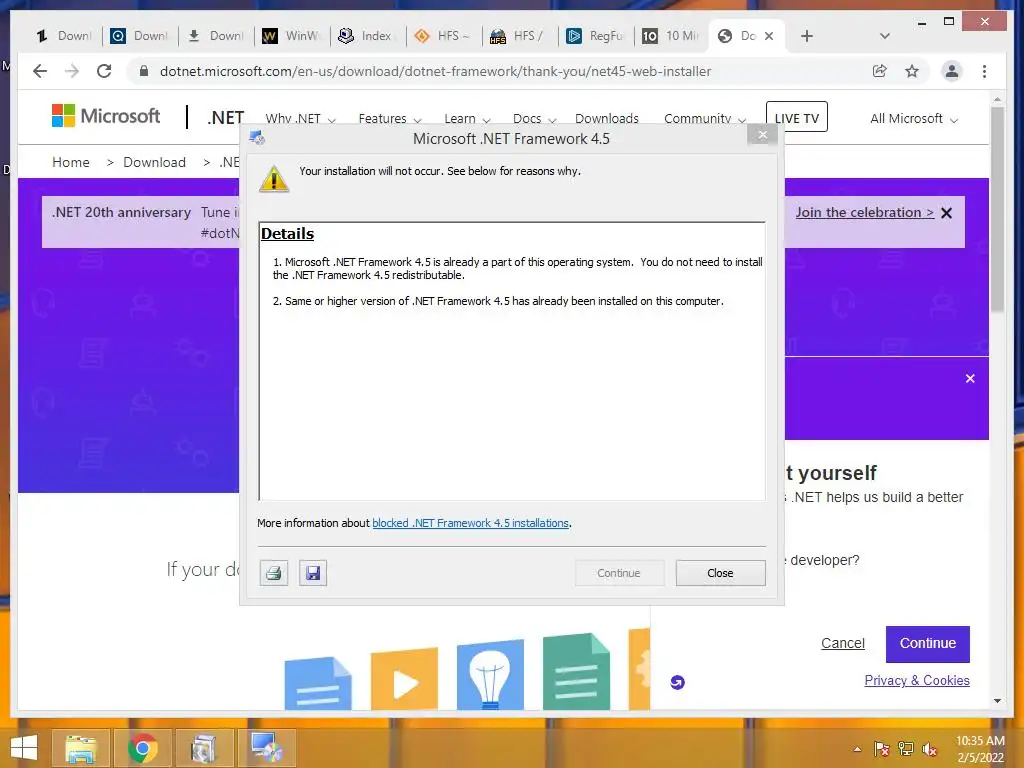
Task: Share this page via the share icon
Action: pos(880,71)
